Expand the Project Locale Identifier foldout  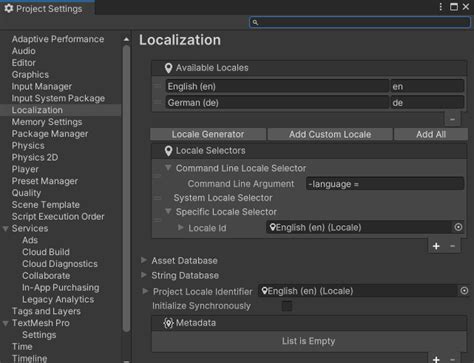[145, 291]
